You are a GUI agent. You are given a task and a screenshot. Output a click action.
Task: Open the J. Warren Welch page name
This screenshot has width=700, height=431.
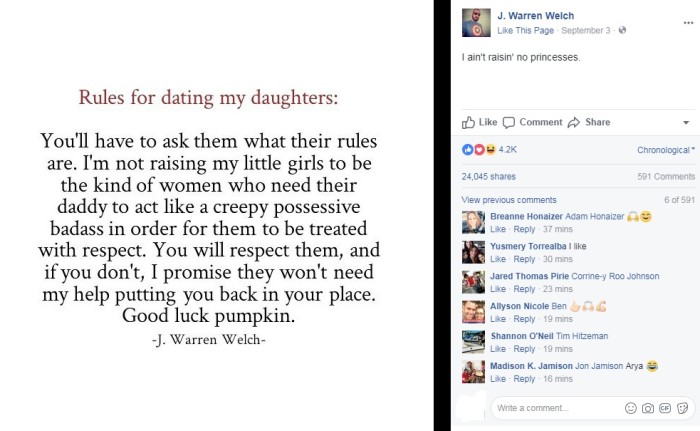click(536, 16)
